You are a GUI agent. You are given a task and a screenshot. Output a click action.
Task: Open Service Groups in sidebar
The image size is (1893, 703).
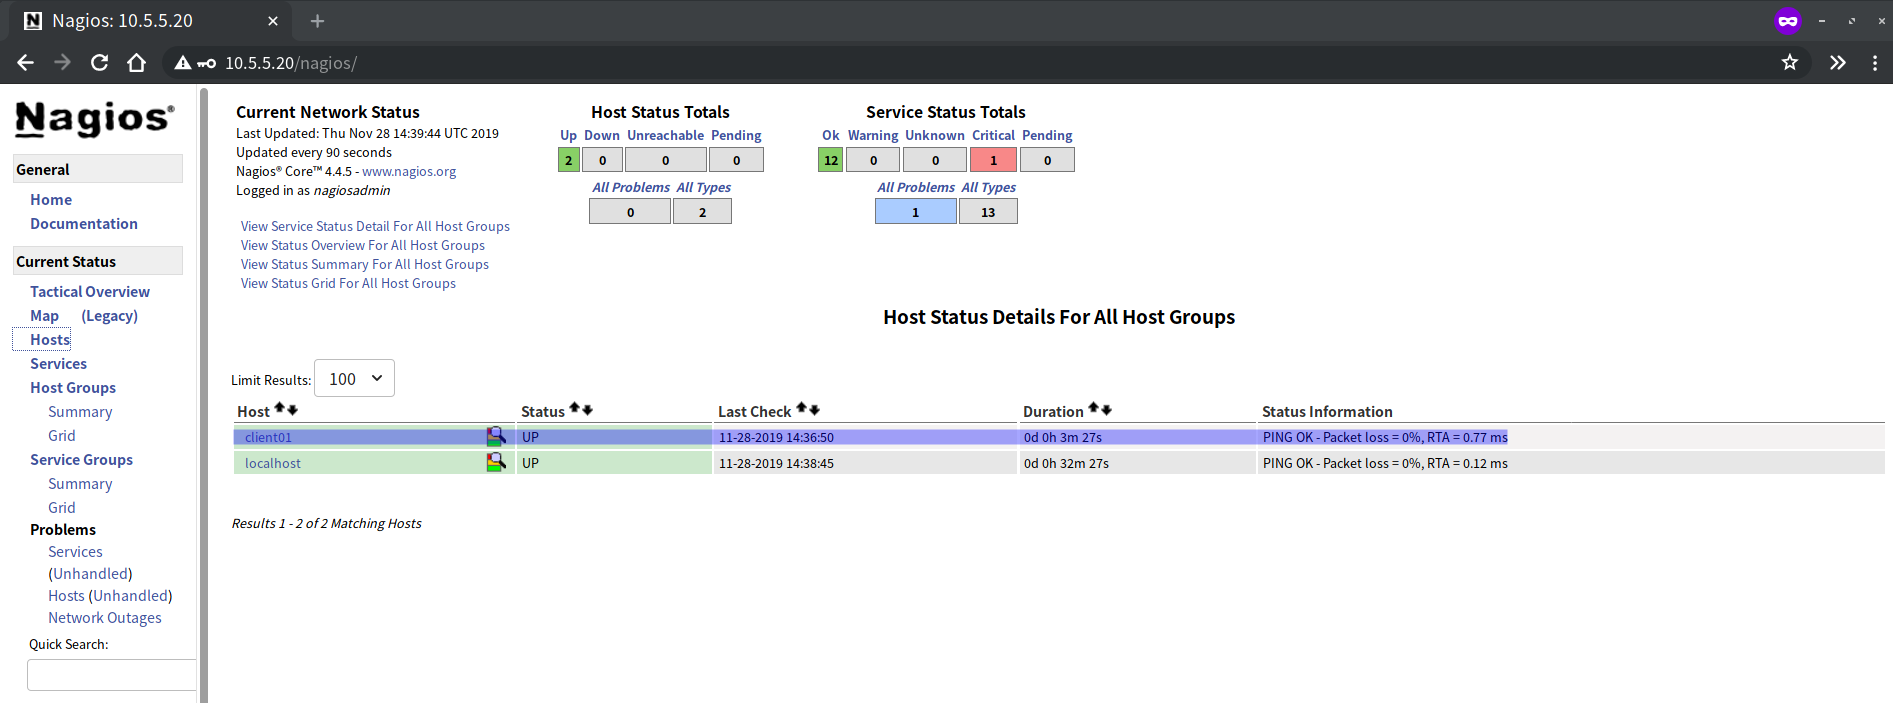81,460
